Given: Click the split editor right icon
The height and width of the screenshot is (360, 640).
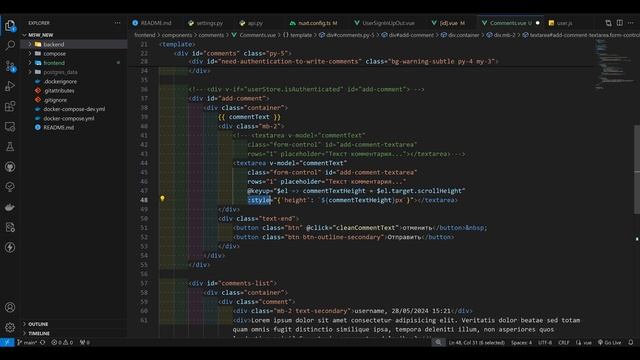Looking at the screenshot, I should 620,23.
